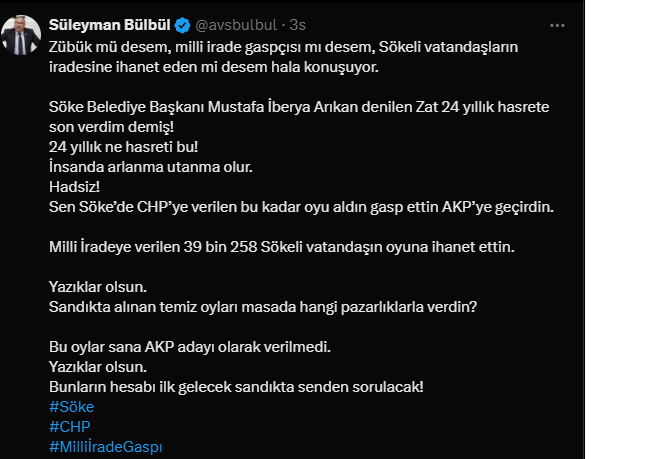Screen dimensions: 650x459
Task: Click the word "Hadsiz!"
Action: coord(74,187)
